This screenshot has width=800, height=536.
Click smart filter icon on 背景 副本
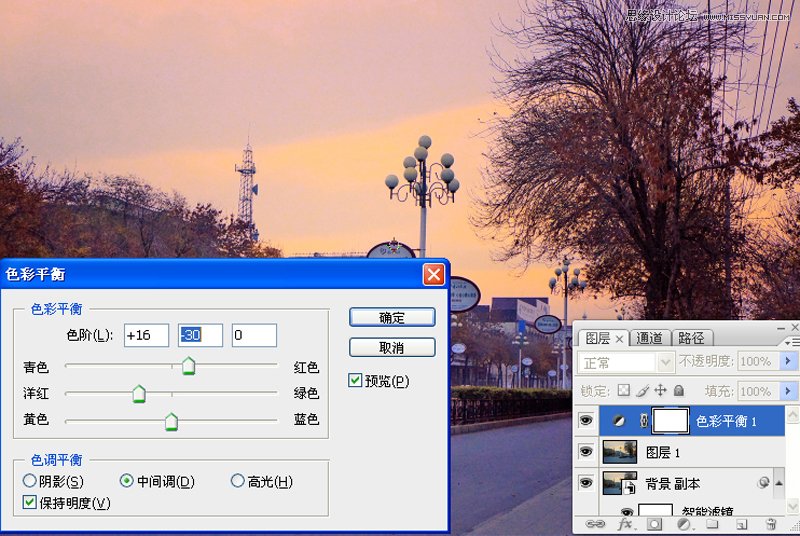[763, 482]
